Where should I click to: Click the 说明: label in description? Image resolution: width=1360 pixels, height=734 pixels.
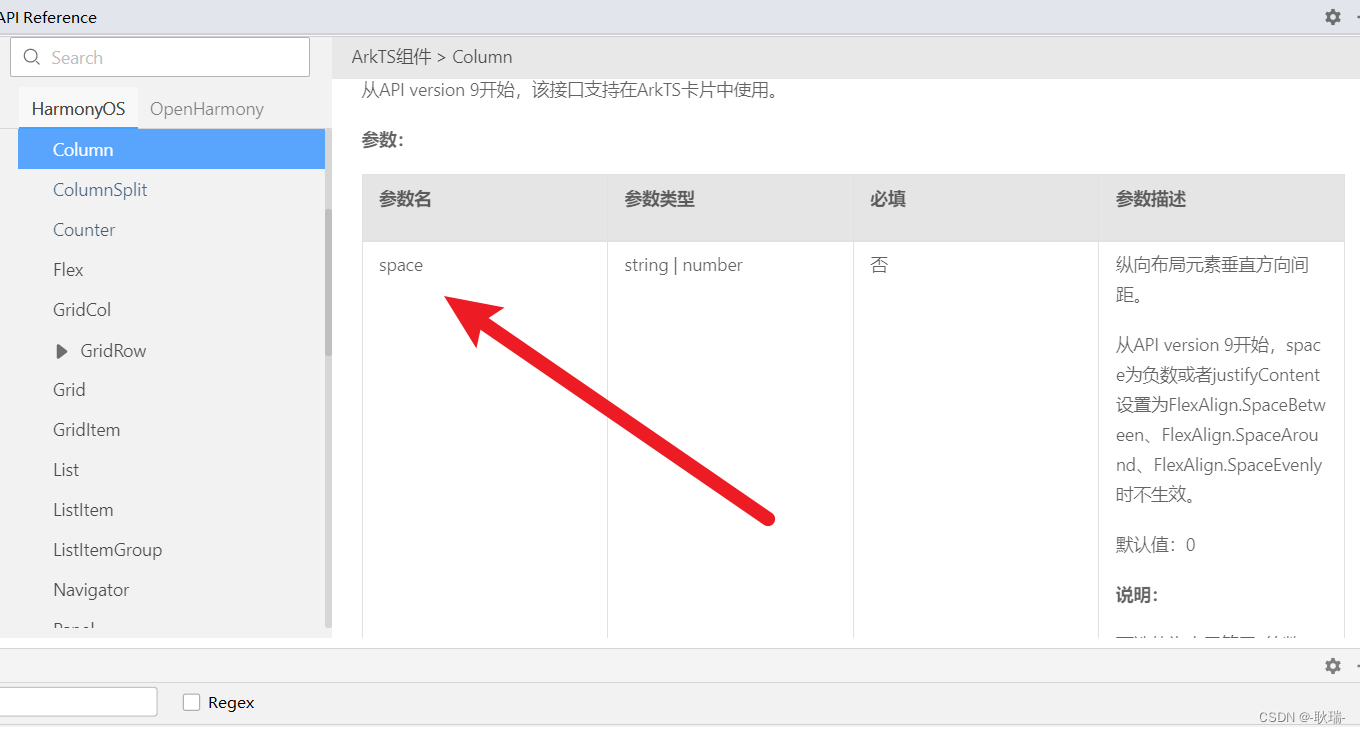click(1137, 595)
